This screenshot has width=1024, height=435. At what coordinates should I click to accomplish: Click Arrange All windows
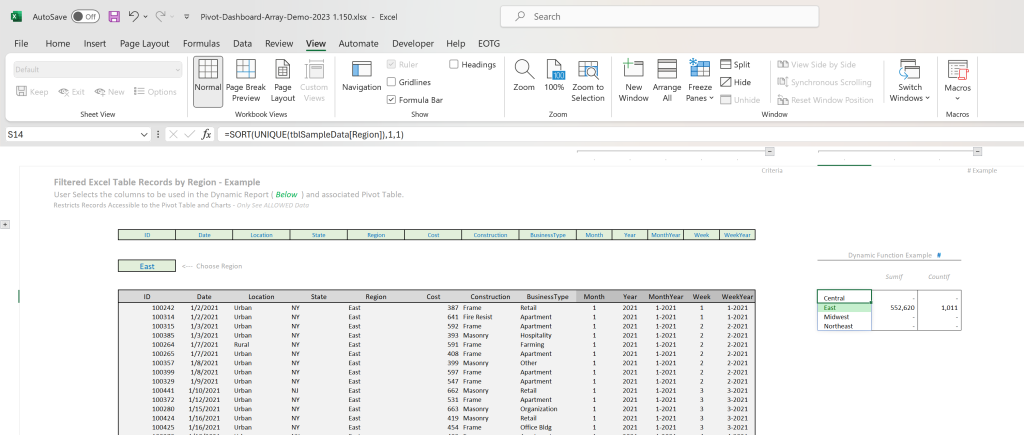click(x=667, y=82)
